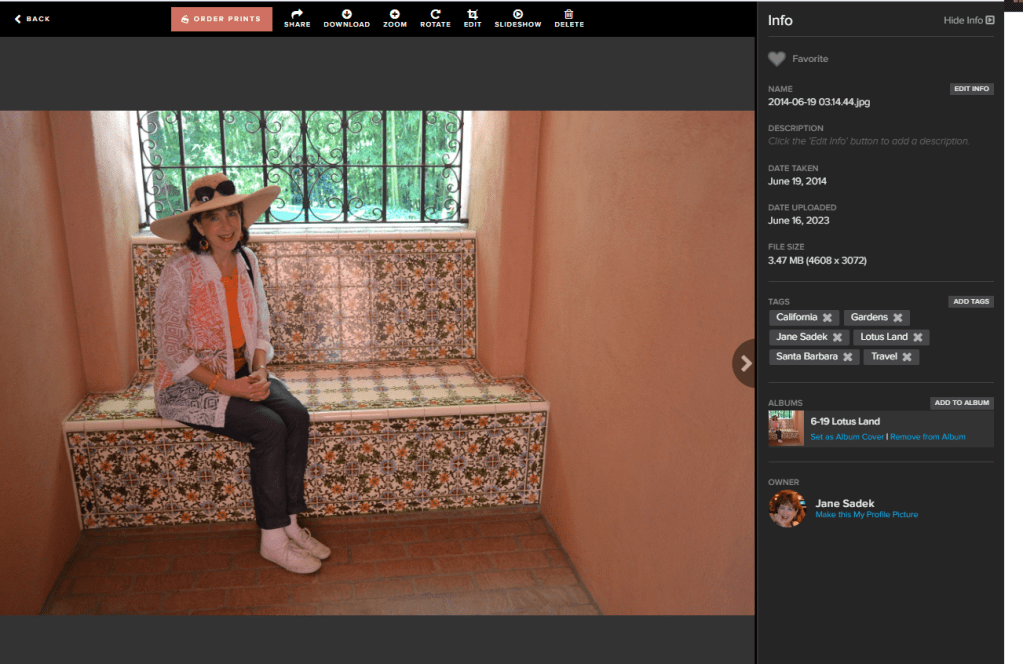Click the Order Prints button
The height and width of the screenshot is (664, 1023).
221,19
